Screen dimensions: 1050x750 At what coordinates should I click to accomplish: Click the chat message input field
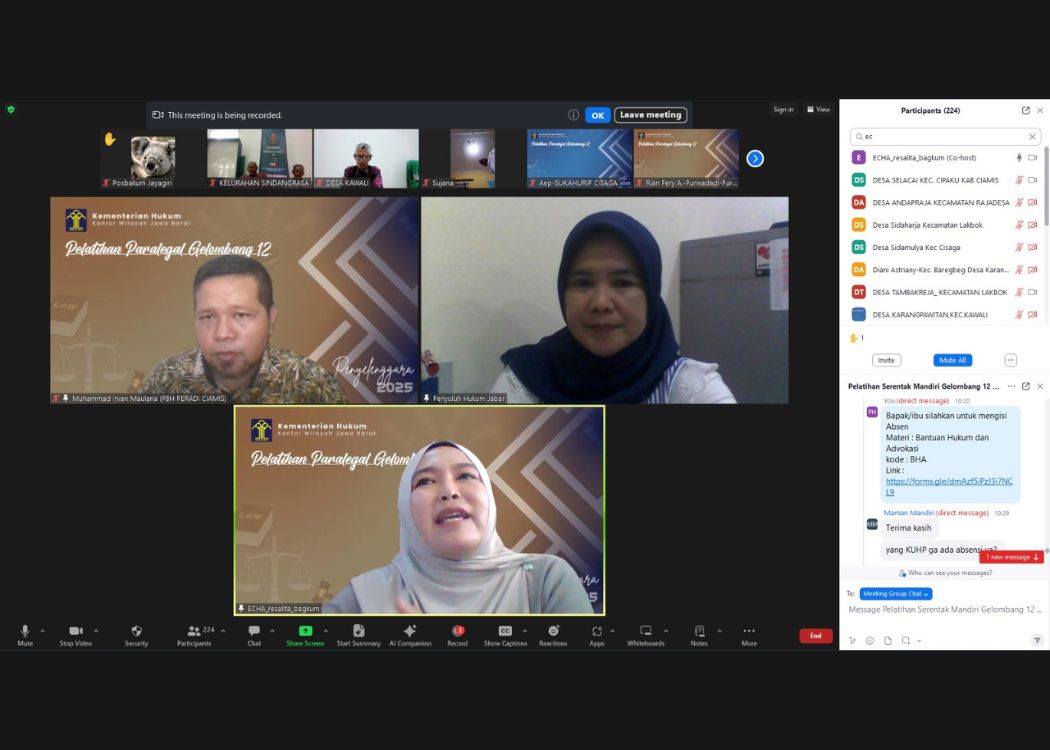click(944, 609)
